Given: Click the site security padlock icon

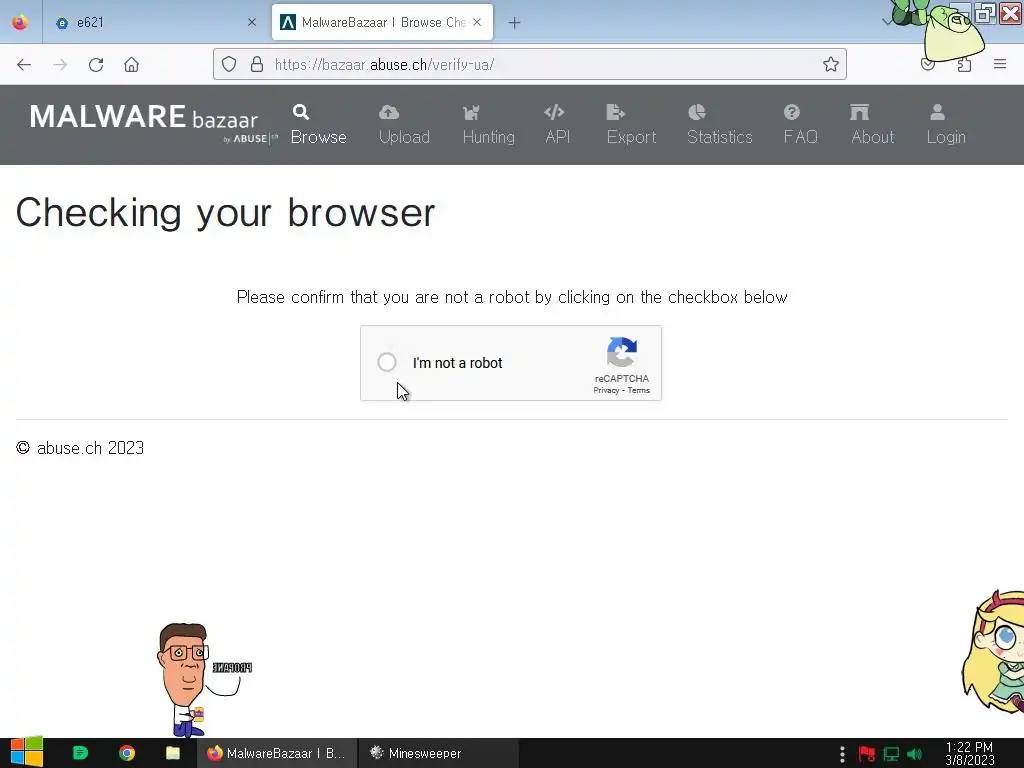Looking at the screenshot, I should tap(257, 64).
